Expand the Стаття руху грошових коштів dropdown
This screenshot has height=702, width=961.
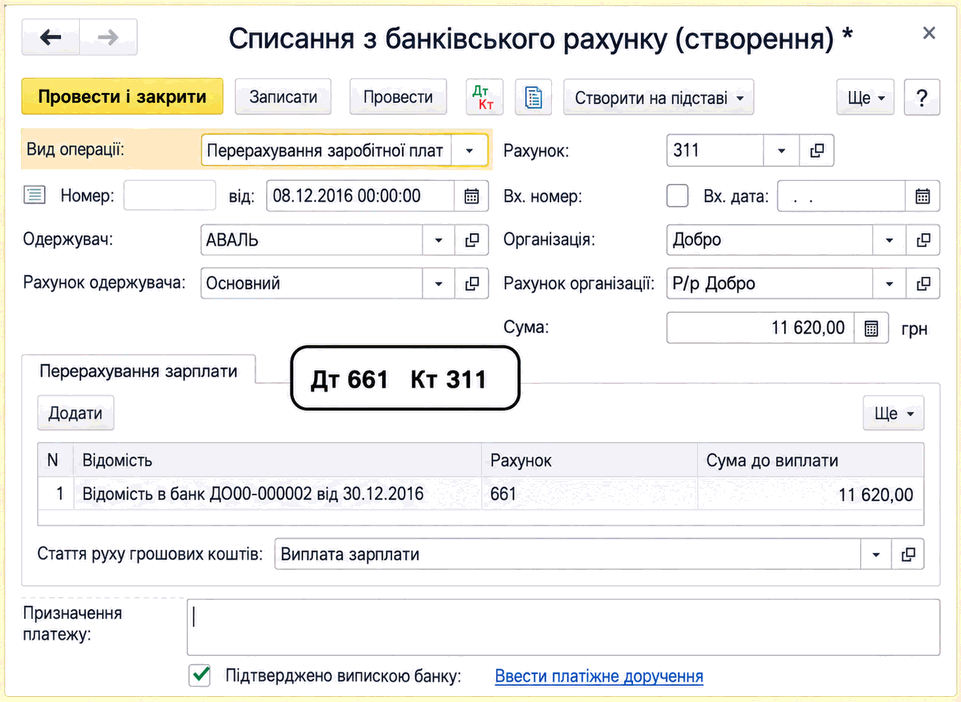pos(876,554)
